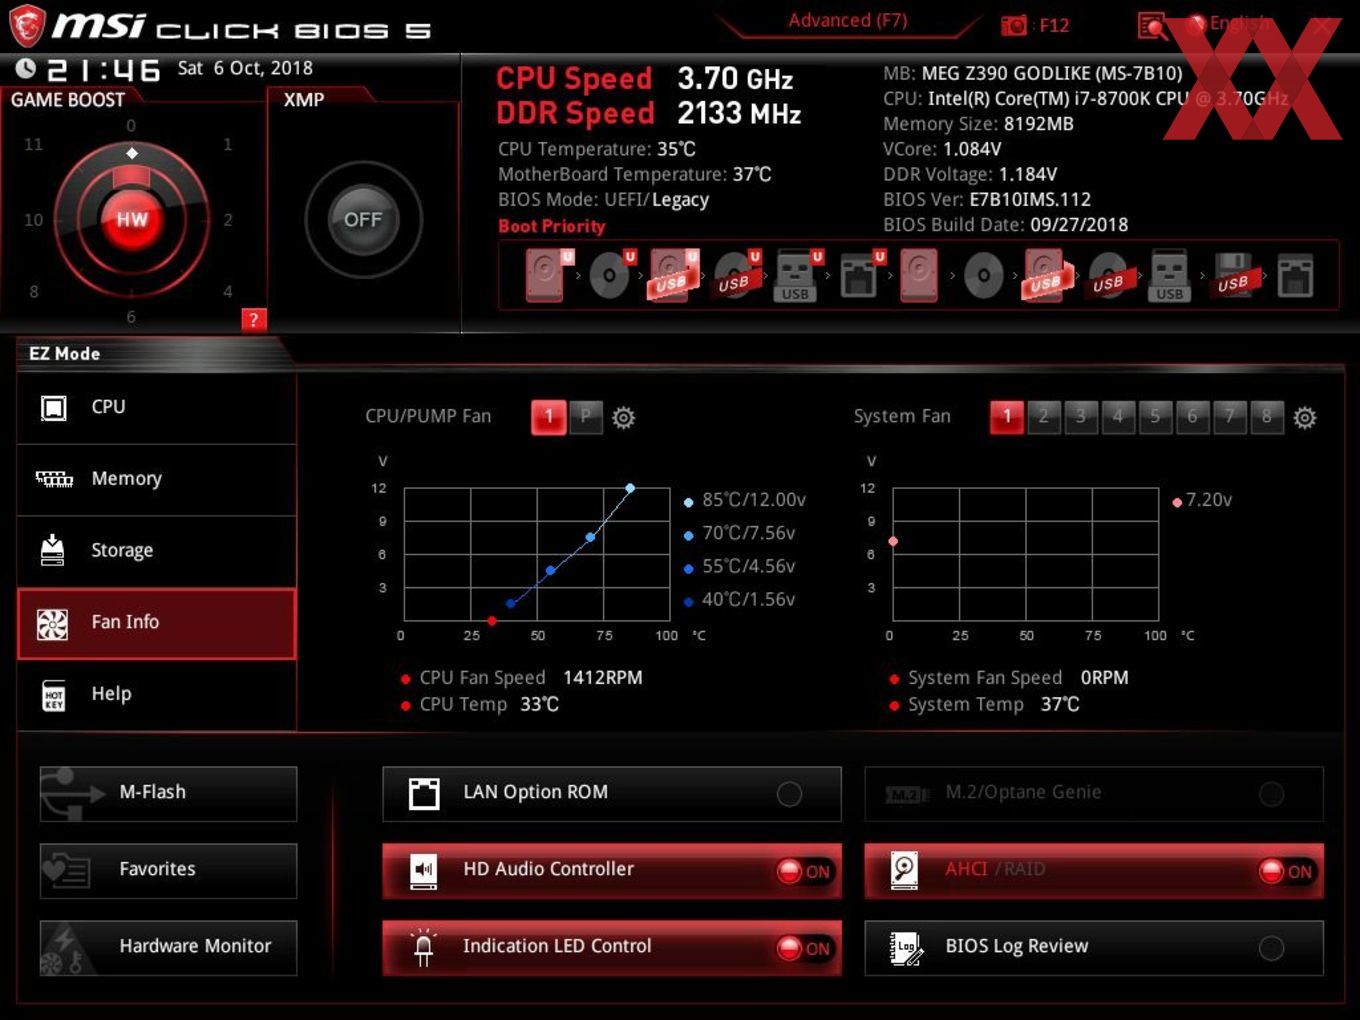Select the Fan Info section
The width and height of the screenshot is (1360, 1020).
click(157, 623)
